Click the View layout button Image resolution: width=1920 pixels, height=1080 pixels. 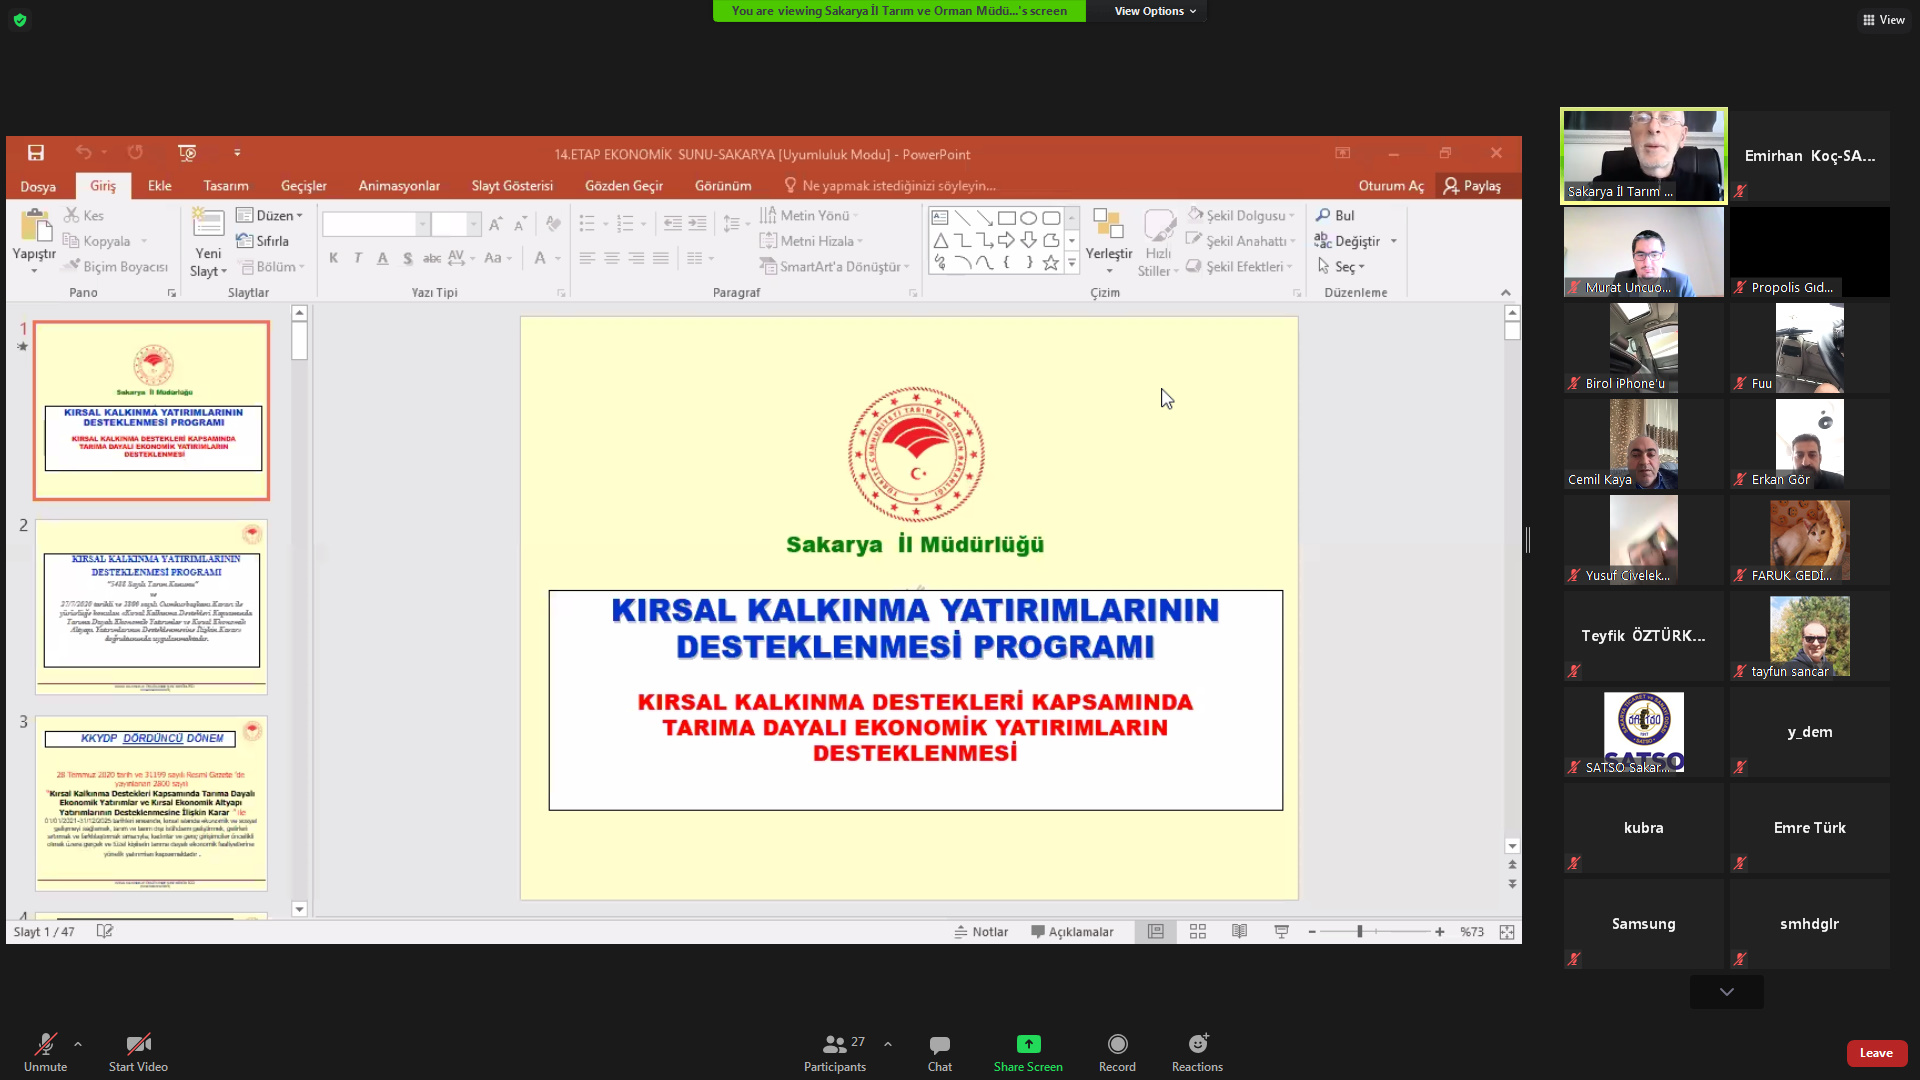coord(1883,20)
